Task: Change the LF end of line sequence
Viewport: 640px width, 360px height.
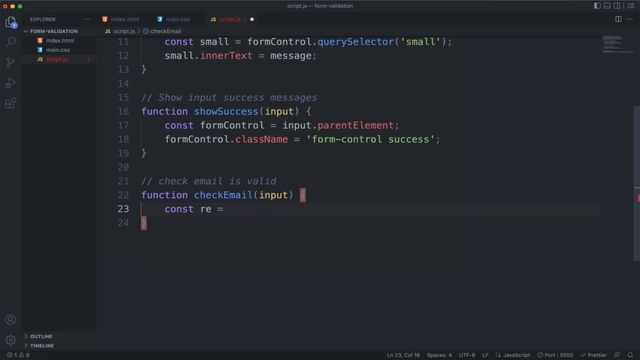Action: pos(485,355)
